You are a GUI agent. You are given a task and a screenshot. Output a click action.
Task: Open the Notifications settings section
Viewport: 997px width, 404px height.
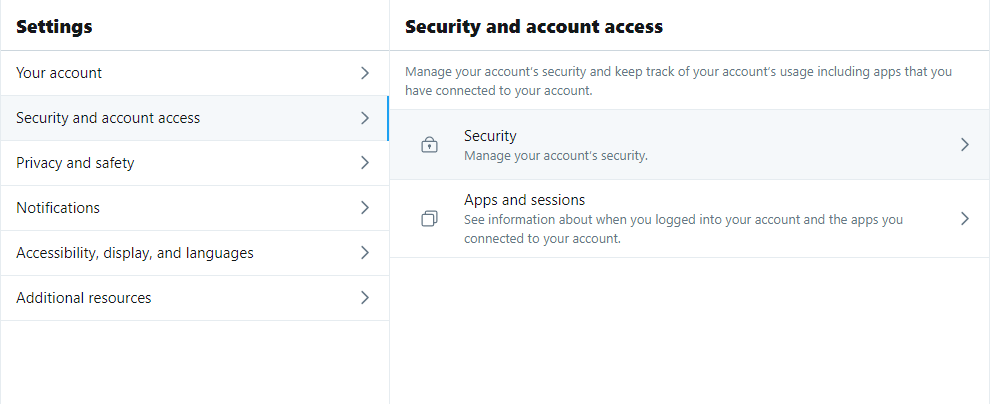[x=58, y=208]
